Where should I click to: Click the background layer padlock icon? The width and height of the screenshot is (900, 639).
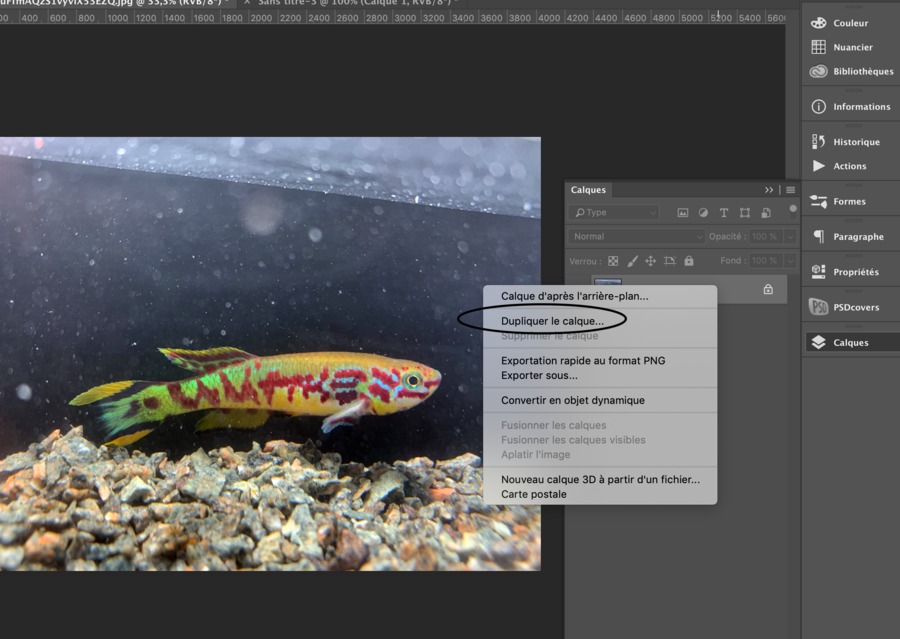click(768, 289)
